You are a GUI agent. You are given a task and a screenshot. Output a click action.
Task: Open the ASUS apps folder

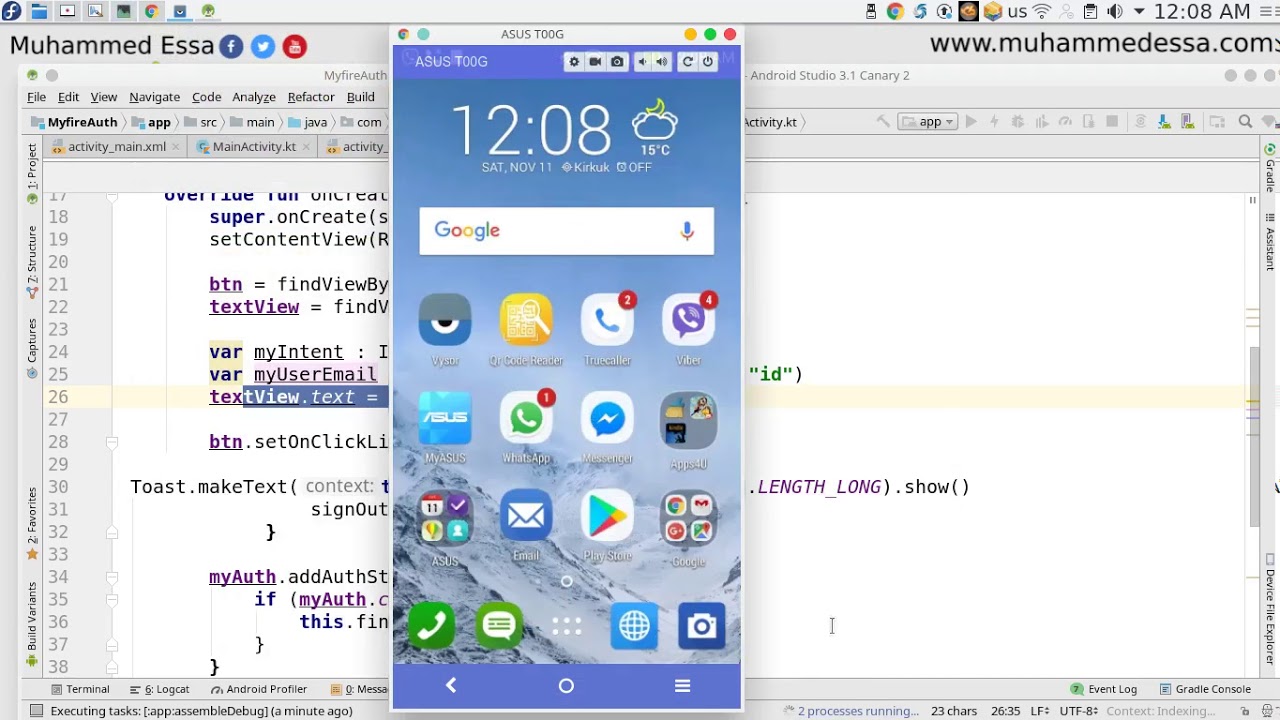tap(445, 518)
